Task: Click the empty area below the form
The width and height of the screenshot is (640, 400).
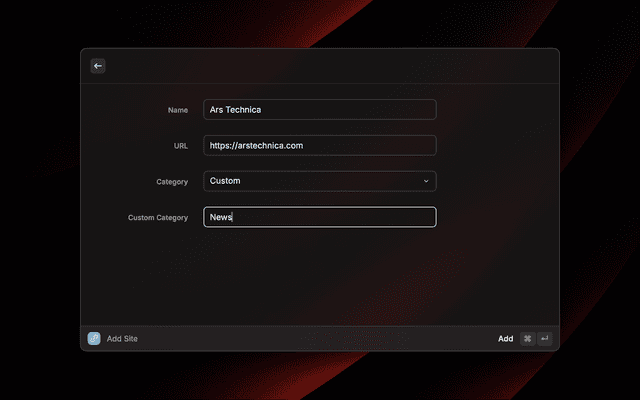Action: [x=320, y=280]
